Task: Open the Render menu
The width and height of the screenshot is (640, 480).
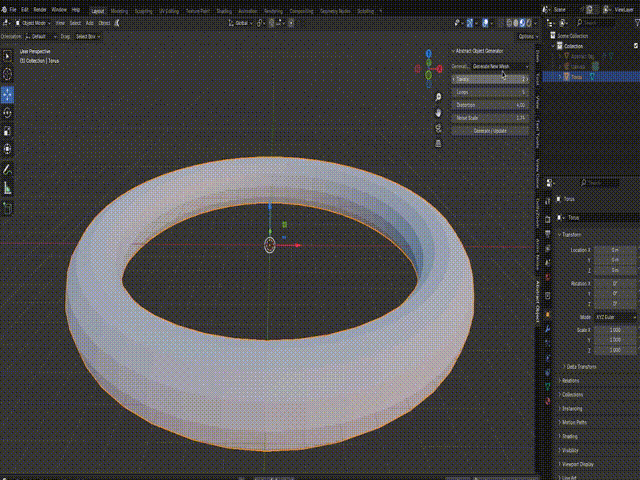Action: 40,9
